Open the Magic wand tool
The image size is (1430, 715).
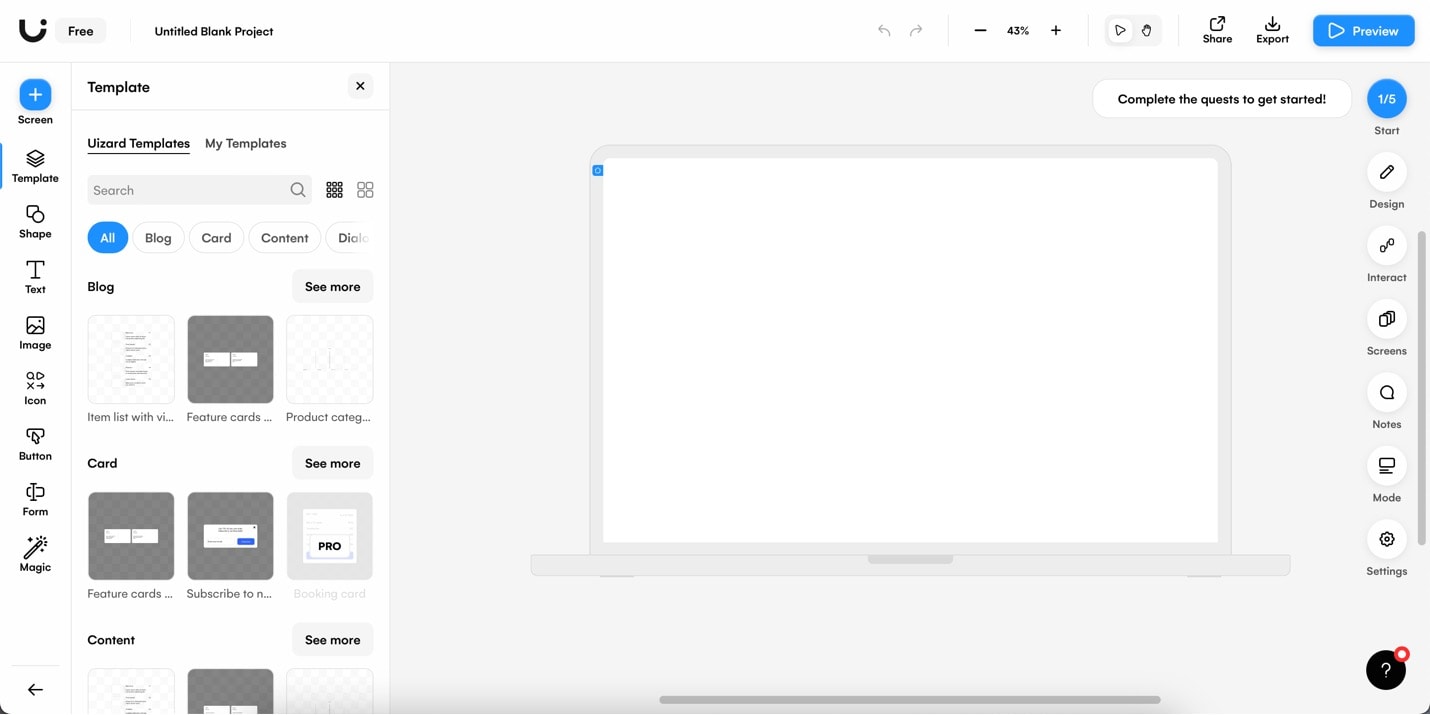click(35, 554)
